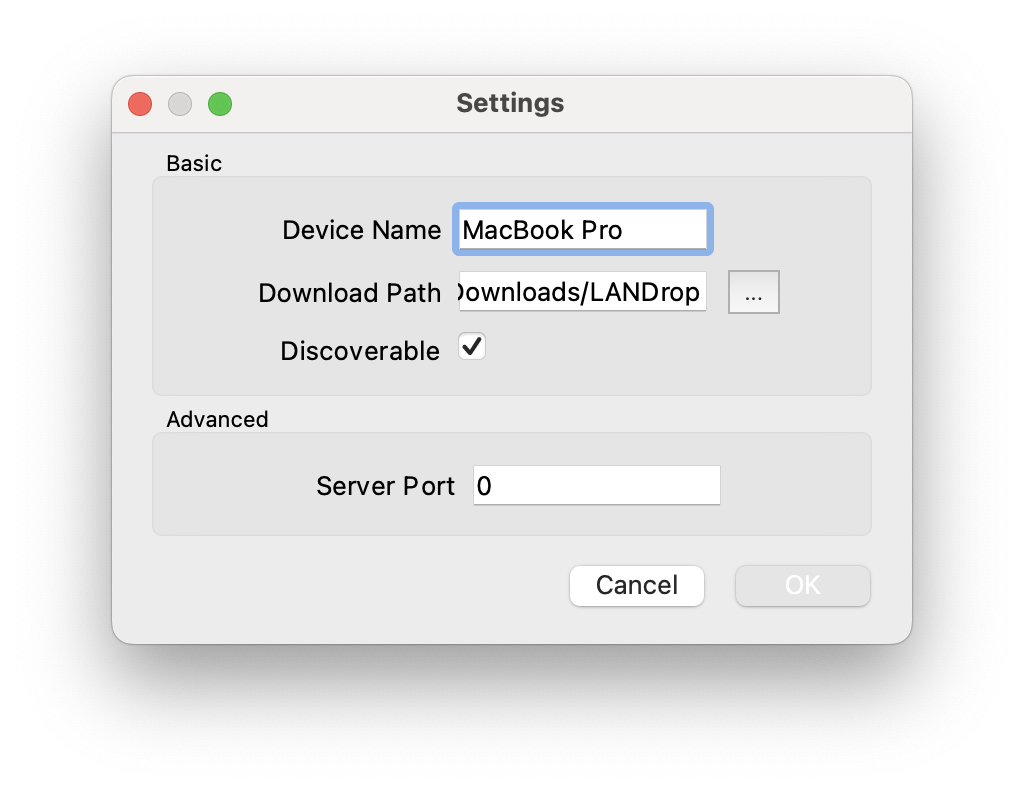Click the Discoverable label text
Viewport: 1024px width, 792px height.
pyautogui.click(x=360, y=351)
